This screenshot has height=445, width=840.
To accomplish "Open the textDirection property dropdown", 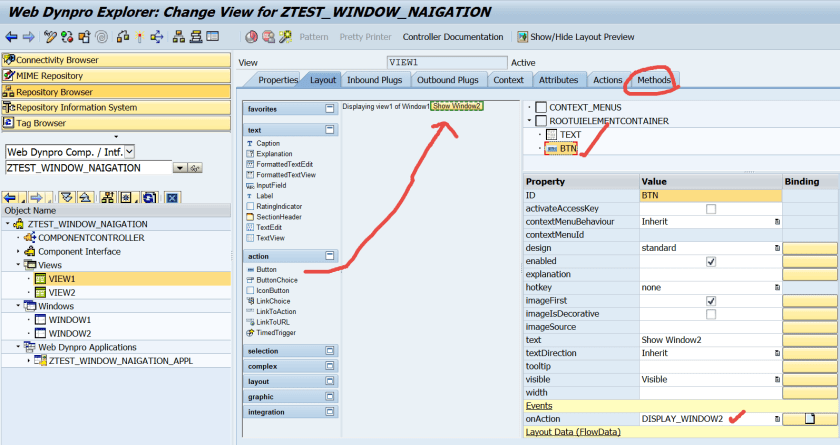I will click(x=777, y=353).
